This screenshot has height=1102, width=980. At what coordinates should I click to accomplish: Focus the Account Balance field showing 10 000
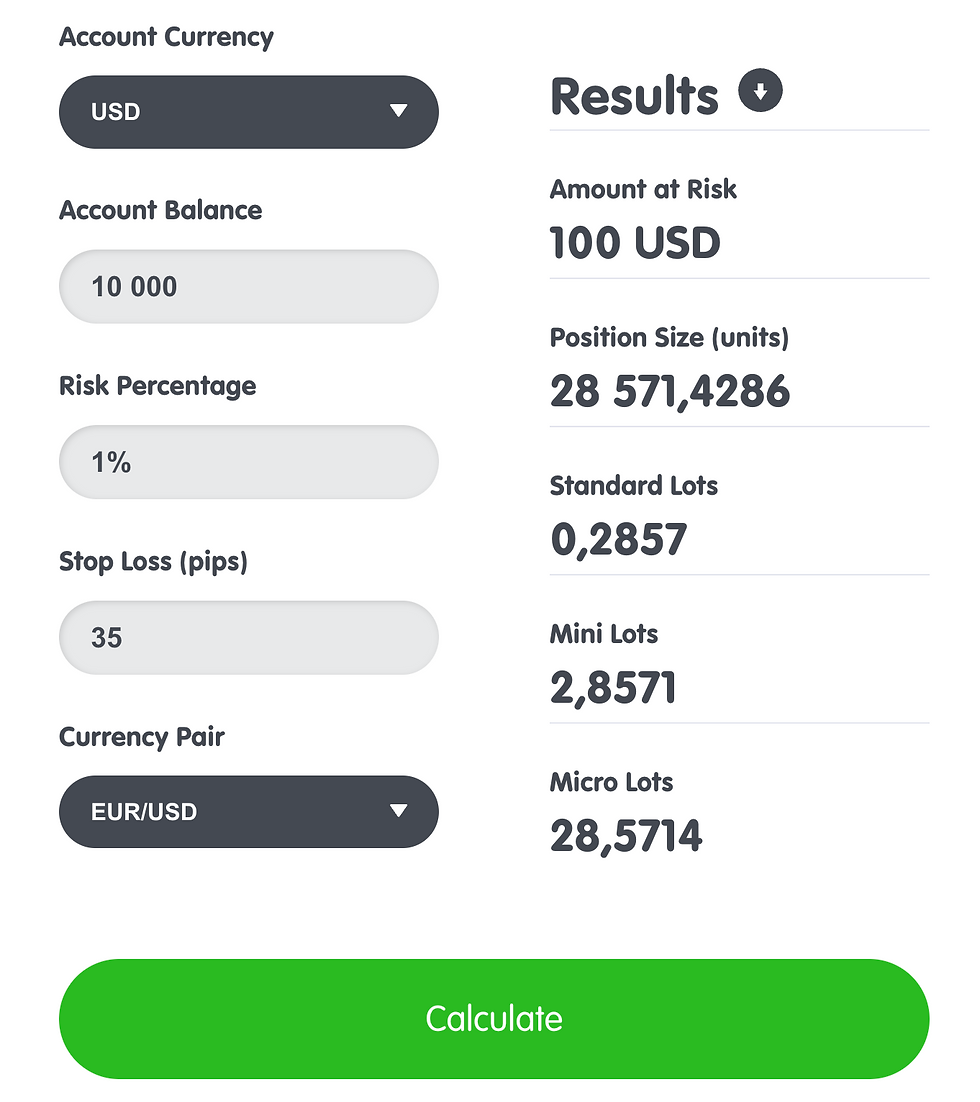click(x=248, y=287)
